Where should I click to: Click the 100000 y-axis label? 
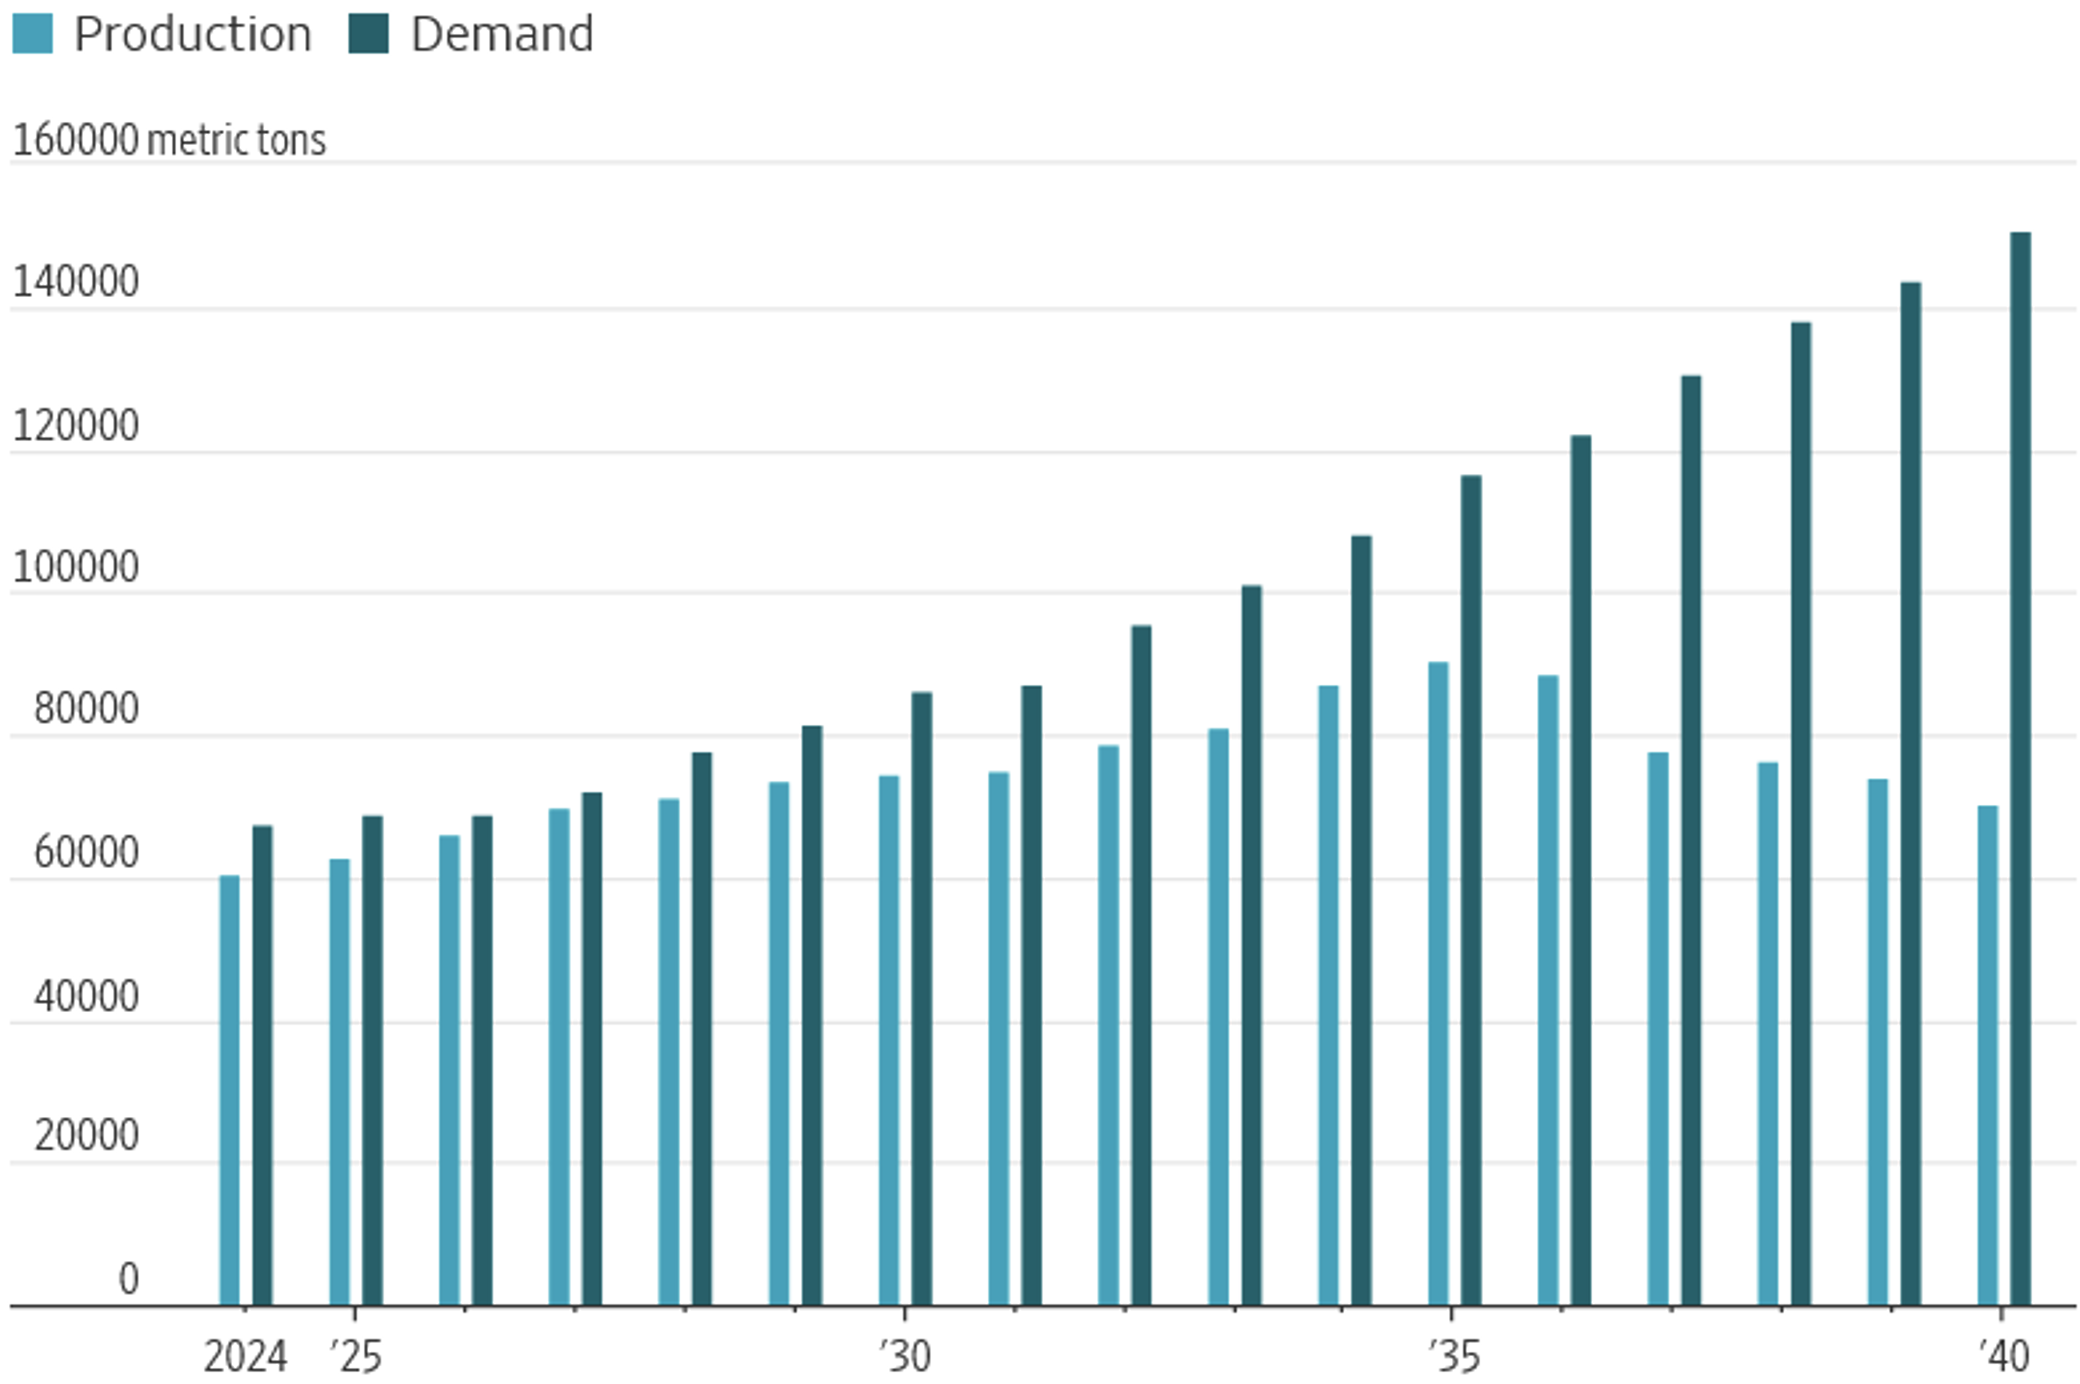point(75,568)
